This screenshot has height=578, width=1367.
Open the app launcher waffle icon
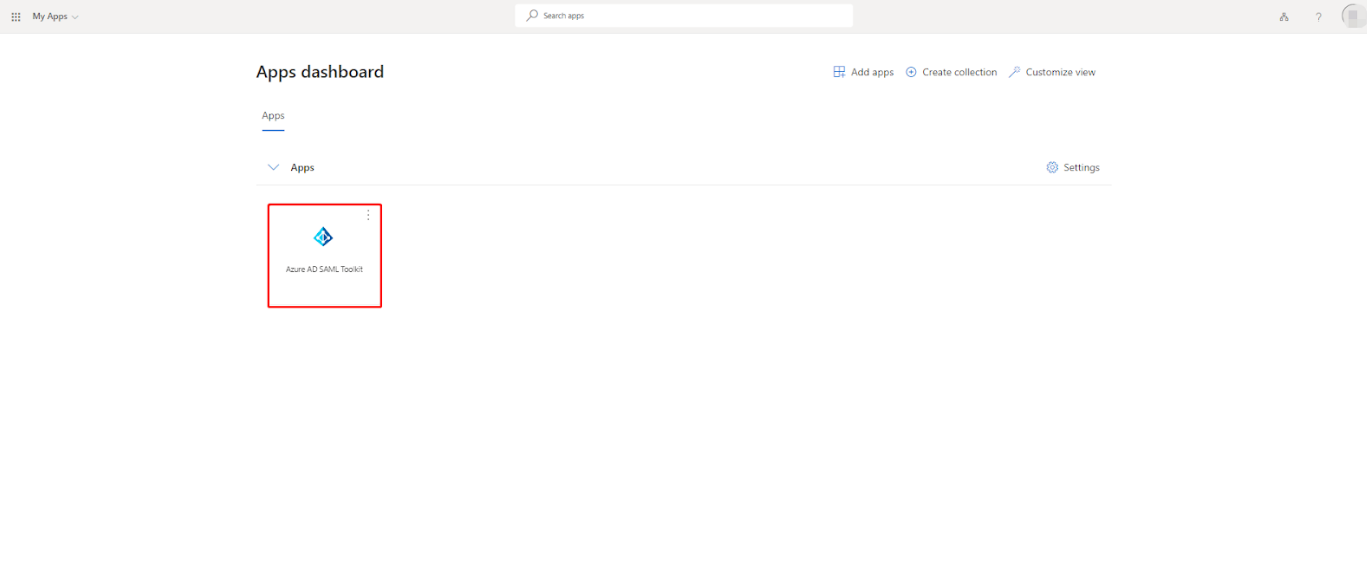point(15,16)
